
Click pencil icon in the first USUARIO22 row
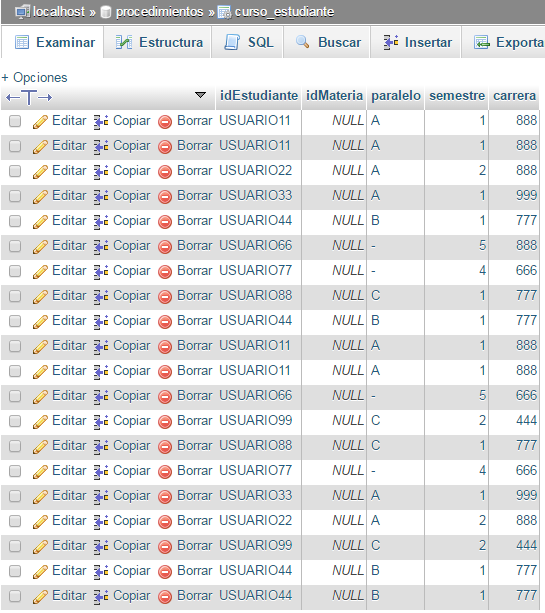40,172
